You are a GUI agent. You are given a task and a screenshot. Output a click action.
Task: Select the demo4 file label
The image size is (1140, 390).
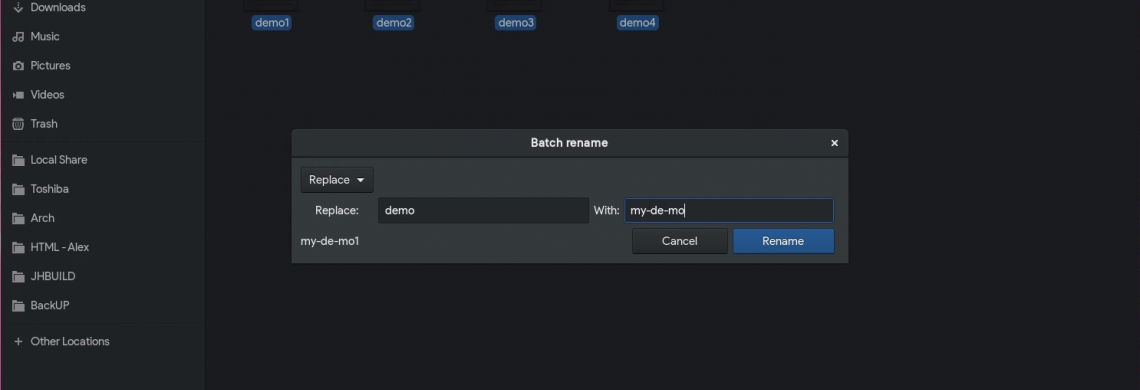[638, 23]
